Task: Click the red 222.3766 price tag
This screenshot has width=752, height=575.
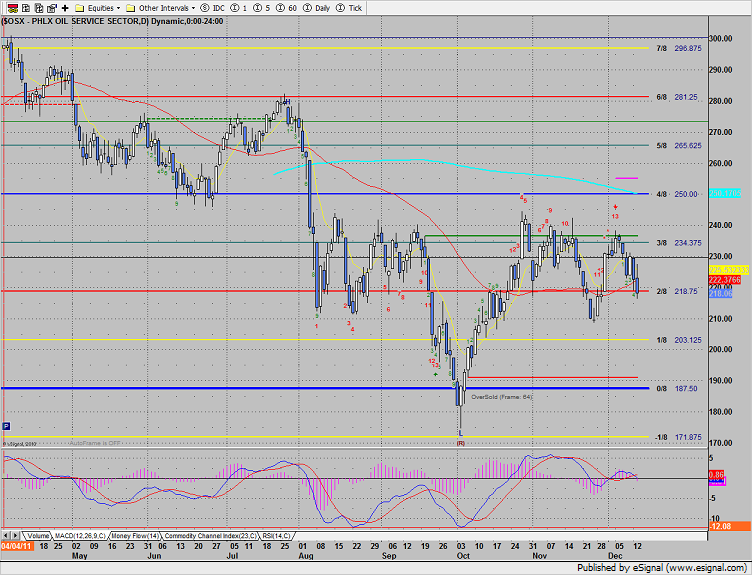Action: click(725, 280)
